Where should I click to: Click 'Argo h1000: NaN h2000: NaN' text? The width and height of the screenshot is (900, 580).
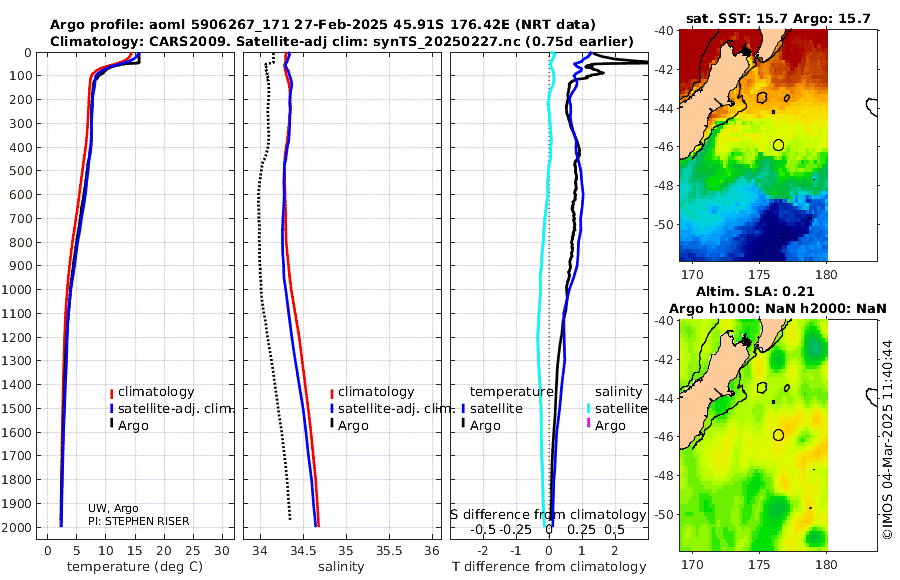pos(778,309)
